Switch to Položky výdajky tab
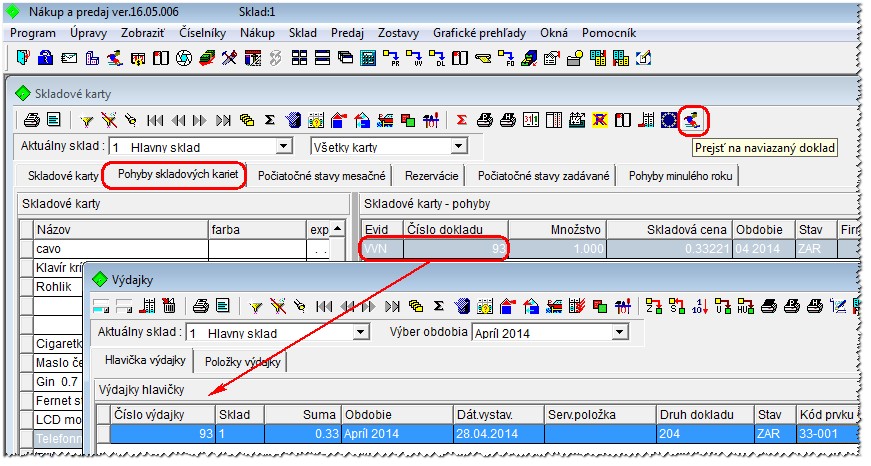 tap(243, 362)
